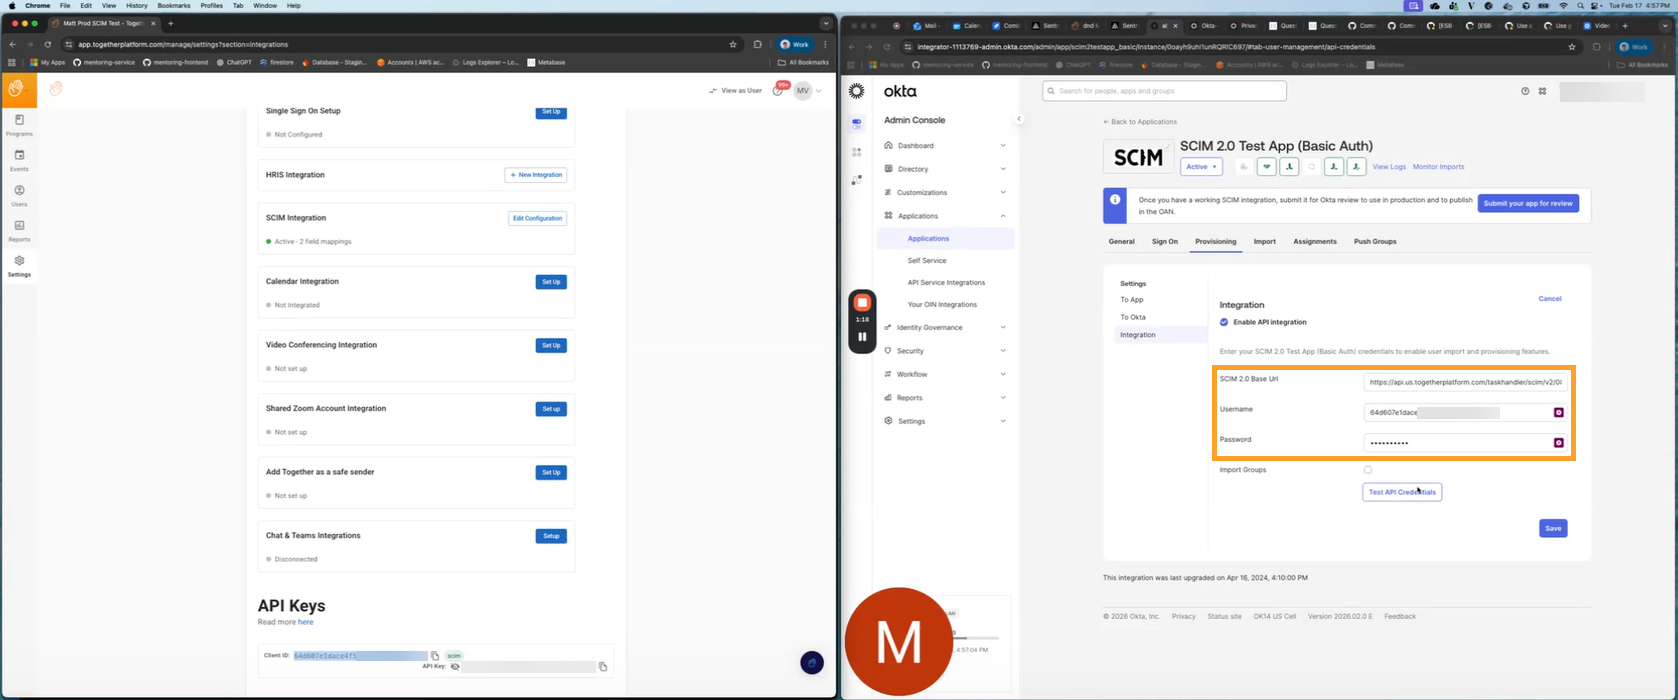Reload the Together page in Chrome

[47, 45]
